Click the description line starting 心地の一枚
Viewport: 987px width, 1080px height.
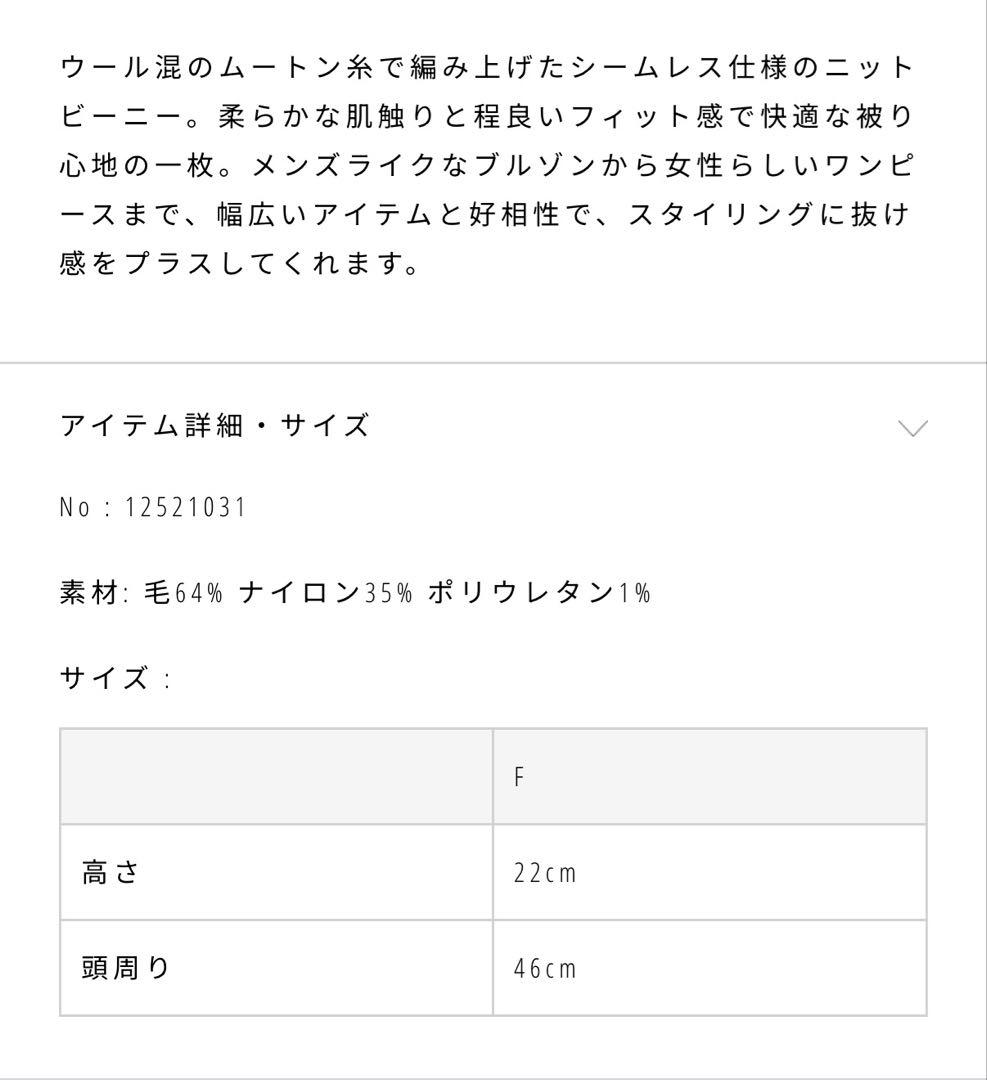(x=487, y=166)
